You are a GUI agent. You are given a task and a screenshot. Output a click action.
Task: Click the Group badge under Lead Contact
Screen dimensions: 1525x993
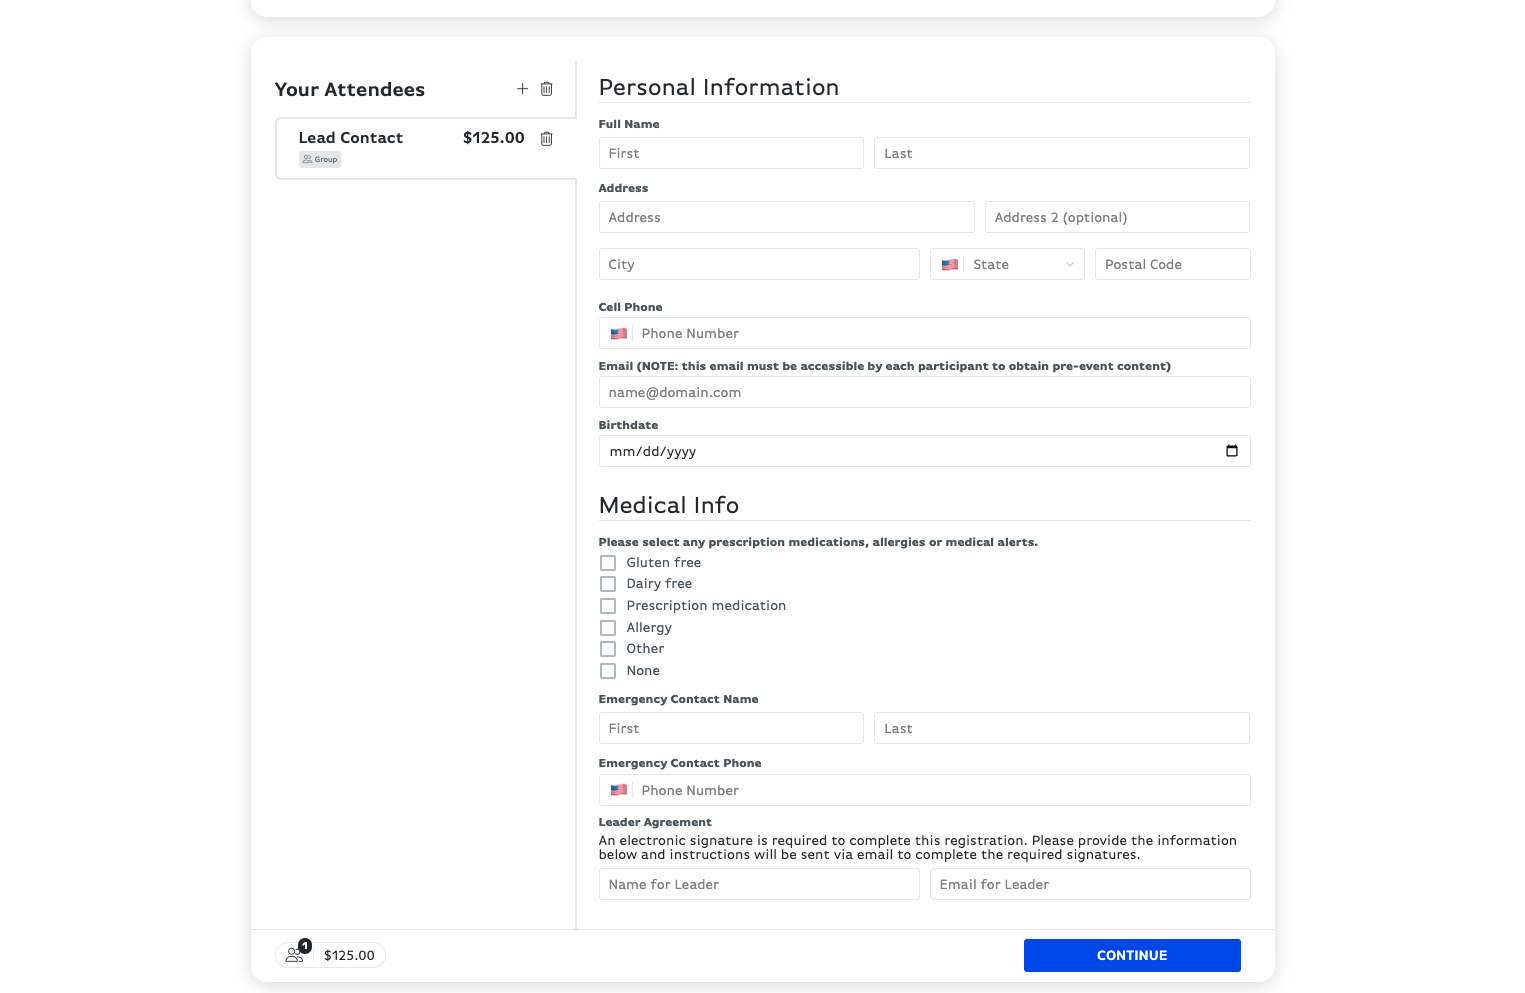coord(320,159)
